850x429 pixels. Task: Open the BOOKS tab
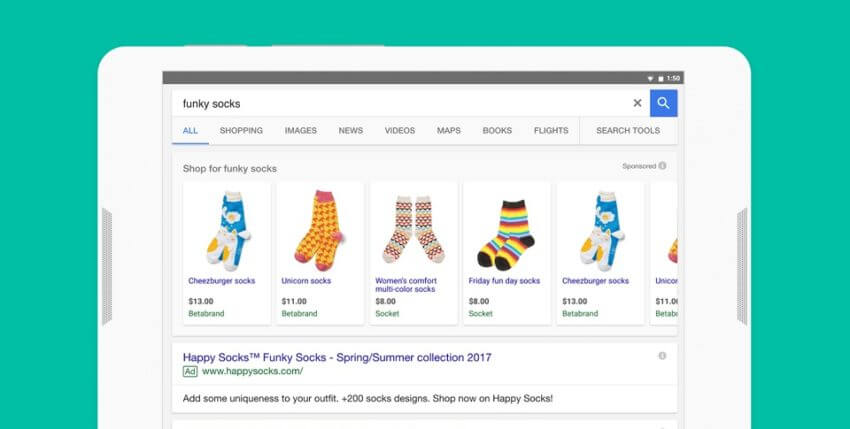coord(497,131)
